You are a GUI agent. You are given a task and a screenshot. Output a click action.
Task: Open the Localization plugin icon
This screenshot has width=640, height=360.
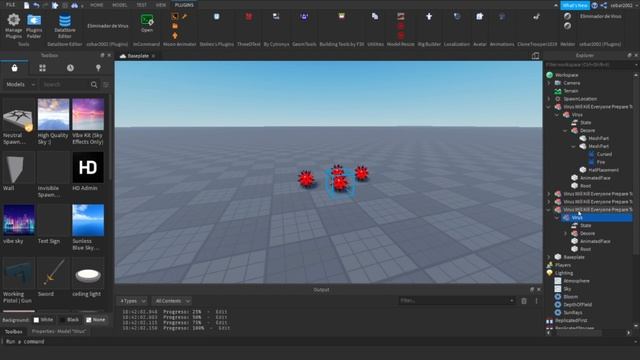[457, 17]
